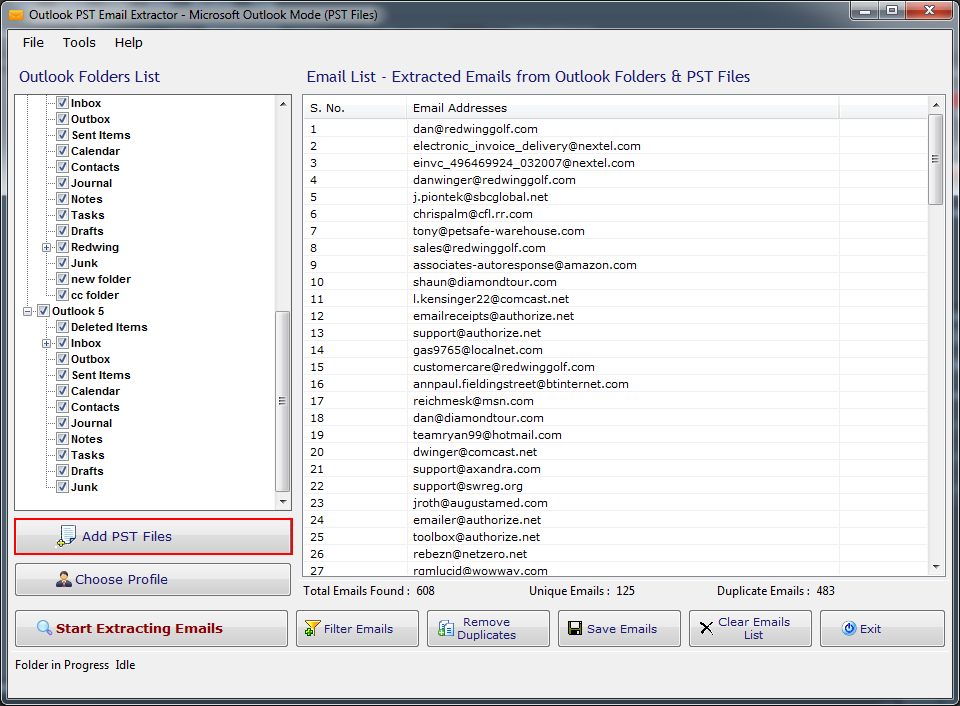960x706 pixels.
Task: Open the Help menu
Action: [129, 43]
